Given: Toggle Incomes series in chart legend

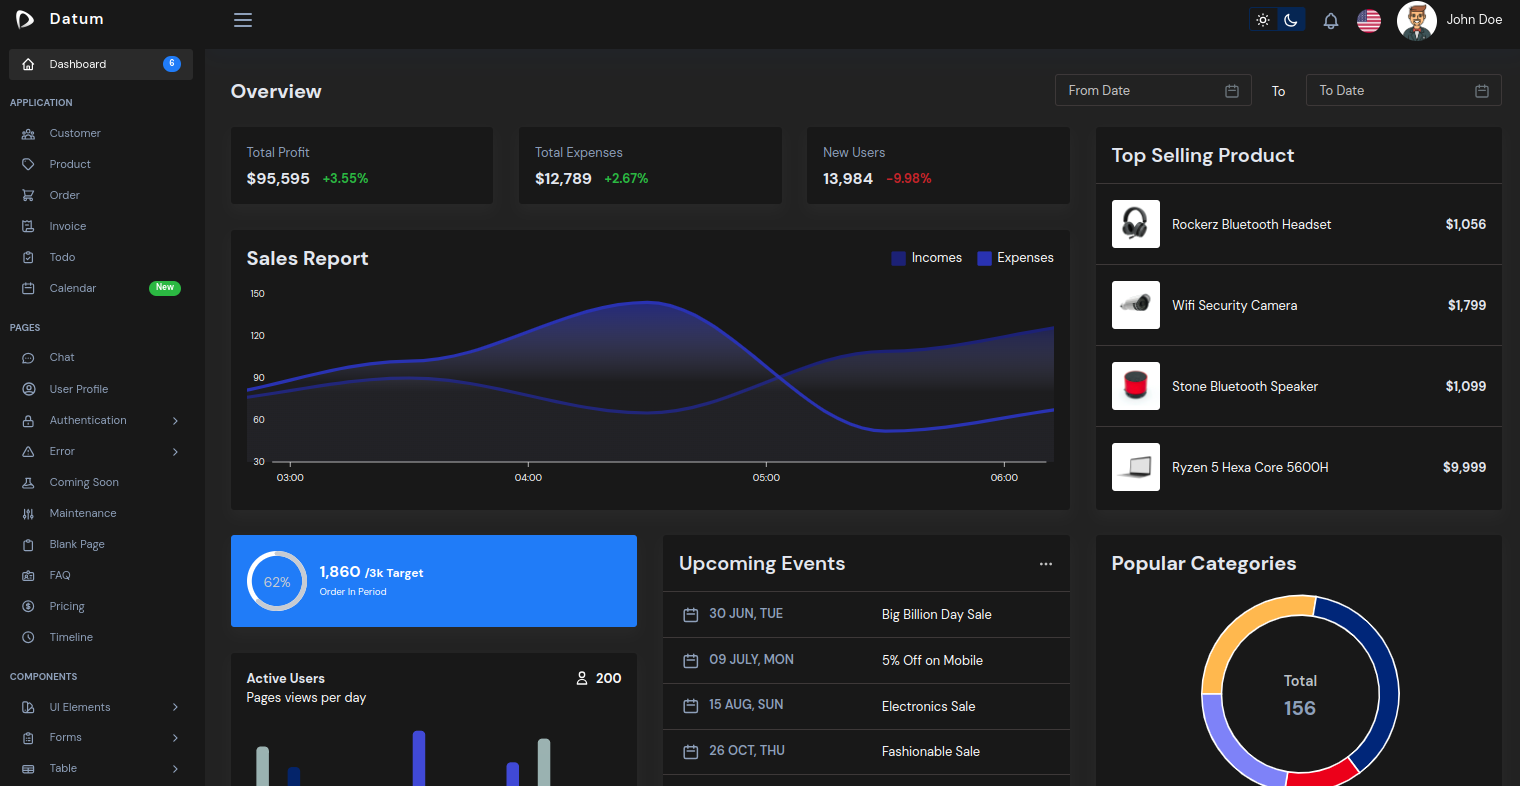Looking at the screenshot, I should pyautogui.click(x=926, y=258).
